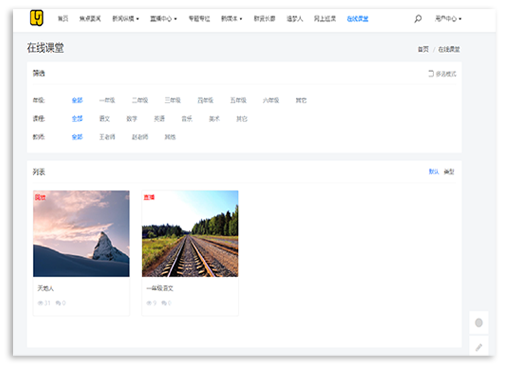Toggle the 多选模式 checkbox
508x365 pixels.
[x=431, y=73]
